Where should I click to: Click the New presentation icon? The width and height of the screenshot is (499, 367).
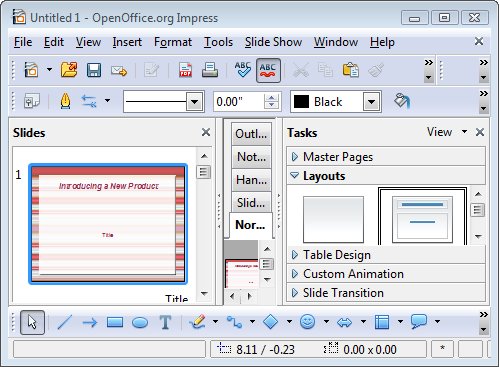[x=31, y=70]
